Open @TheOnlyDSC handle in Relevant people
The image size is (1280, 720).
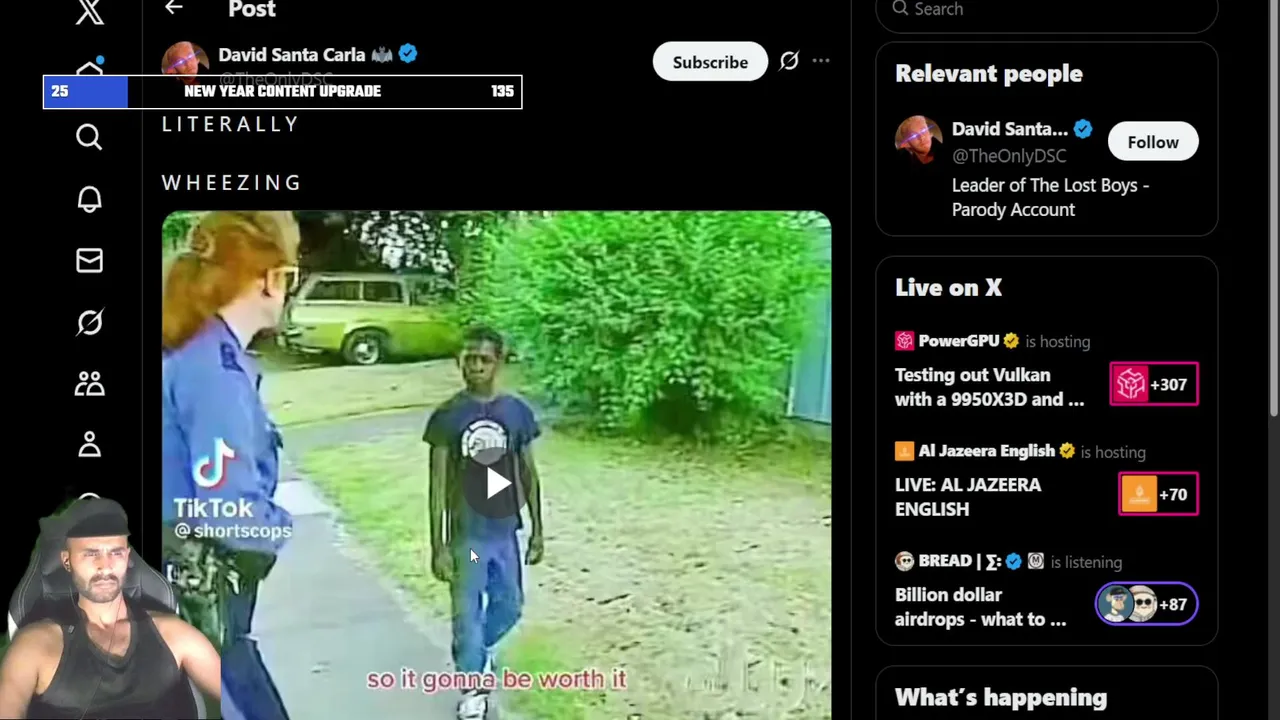pyautogui.click(x=1009, y=156)
